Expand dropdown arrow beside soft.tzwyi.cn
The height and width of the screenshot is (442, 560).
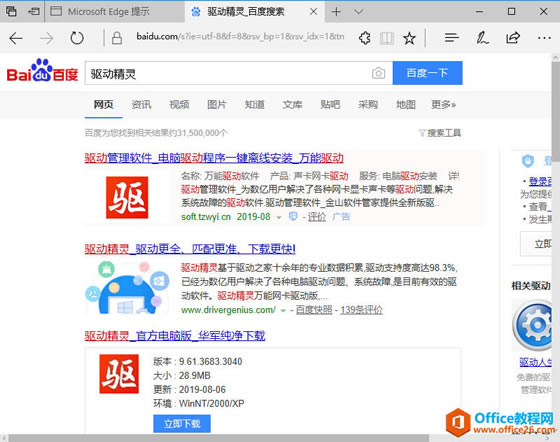(279, 217)
